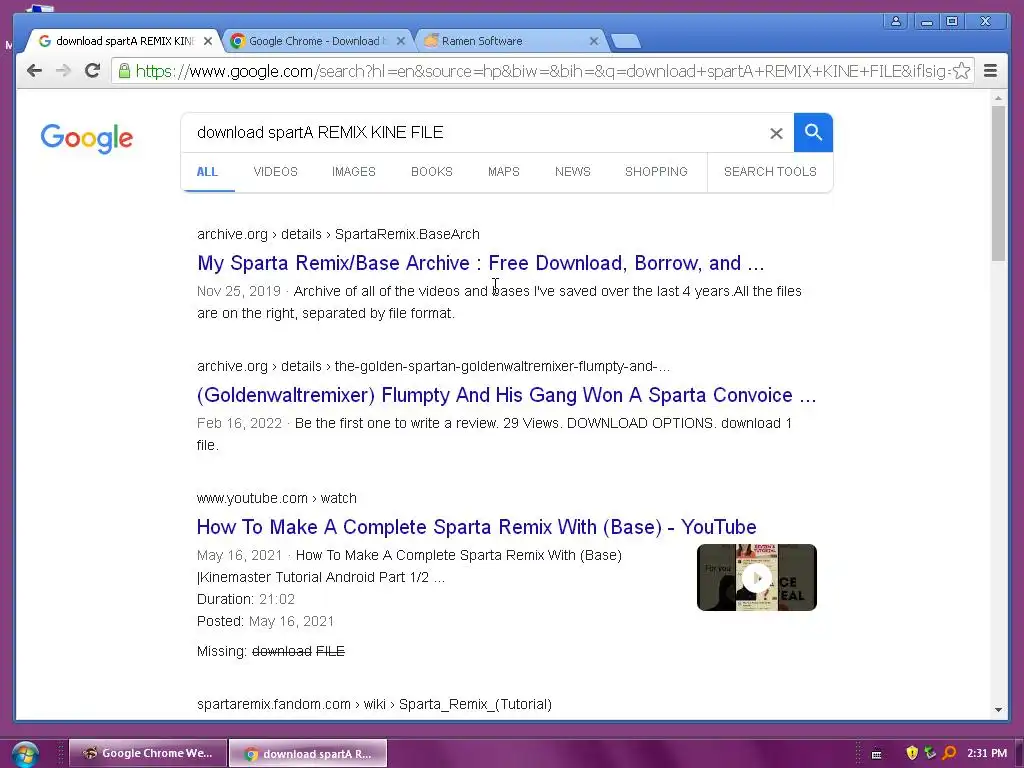Click the forward navigation arrow

click(x=63, y=71)
